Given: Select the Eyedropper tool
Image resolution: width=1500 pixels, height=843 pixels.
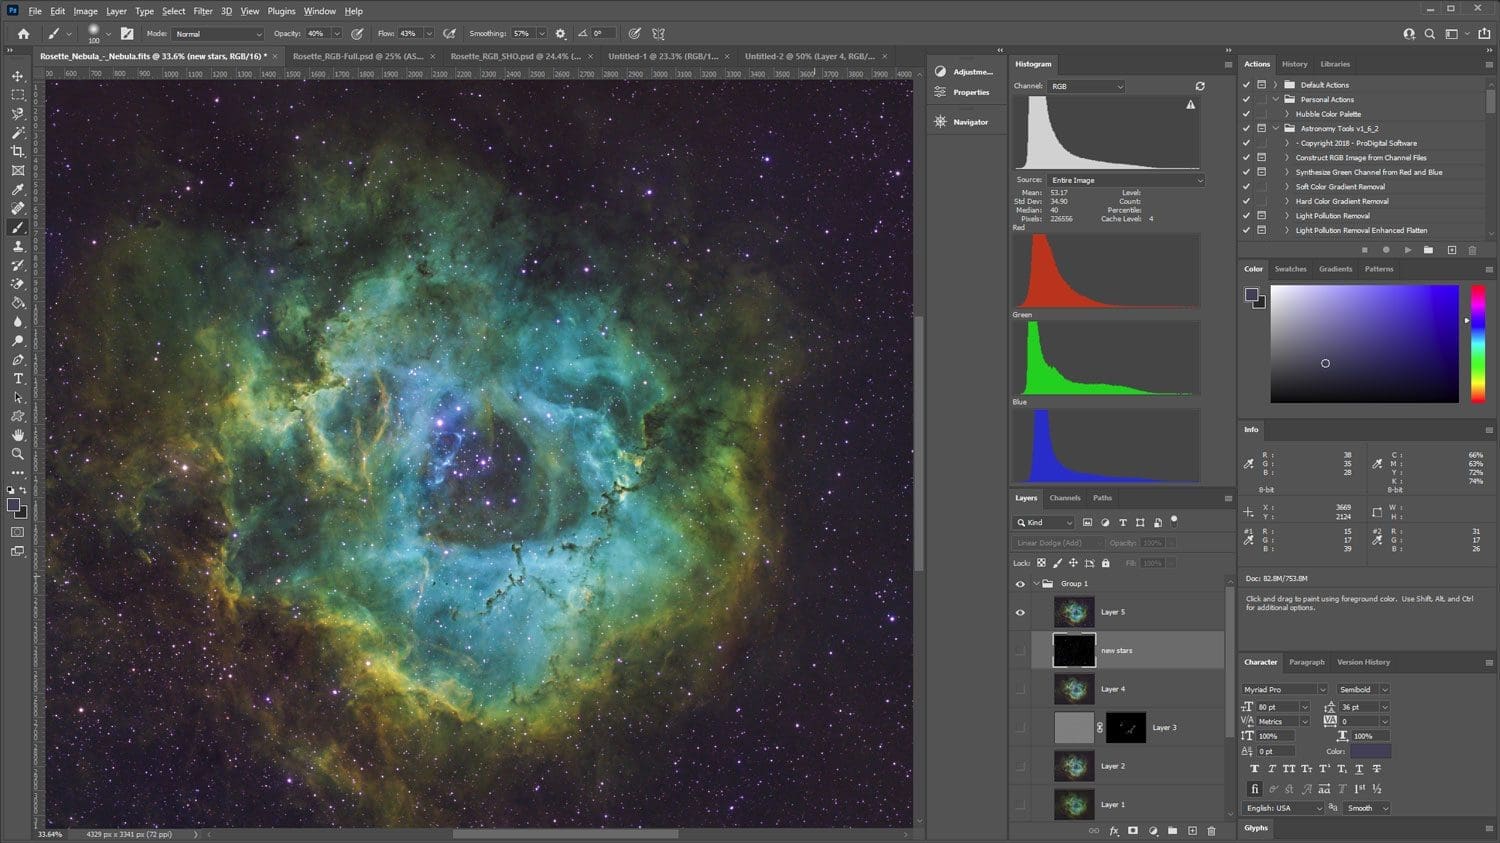Looking at the screenshot, I should tap(17, 190).
